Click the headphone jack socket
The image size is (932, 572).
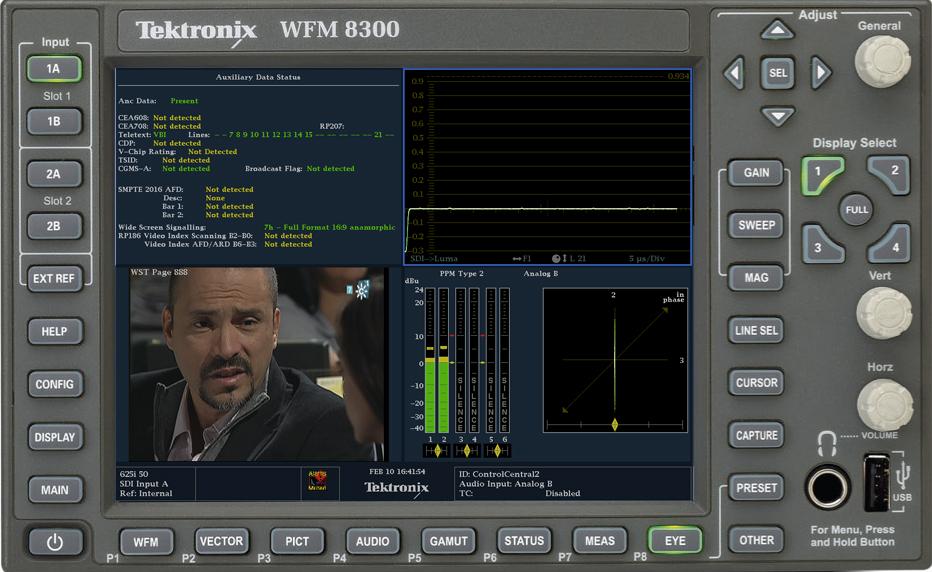(x=827, y=487)
